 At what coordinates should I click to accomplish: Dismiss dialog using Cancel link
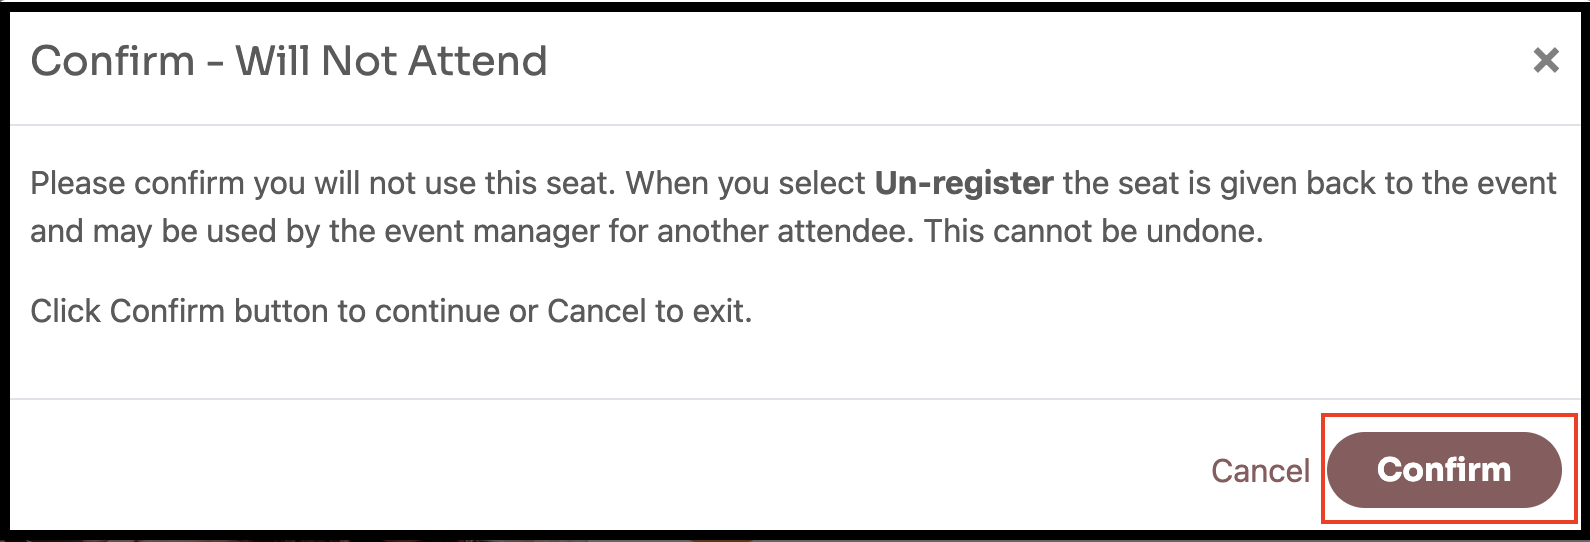1260,471
